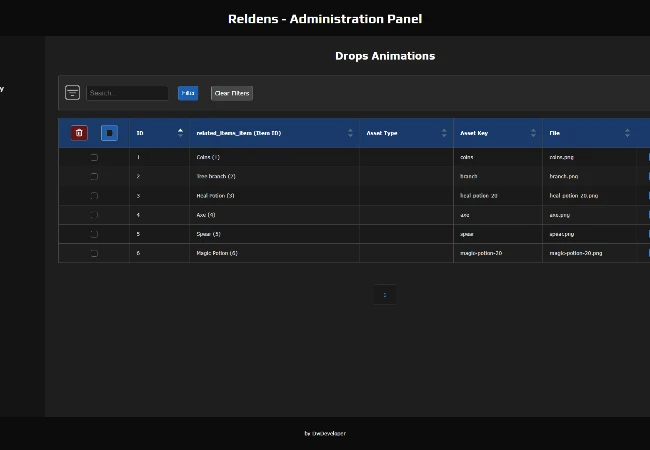The height and width of the screenshot is (450, 650).
Task: Check the checkbox for Tree branch (2) row
Action: 94,177
